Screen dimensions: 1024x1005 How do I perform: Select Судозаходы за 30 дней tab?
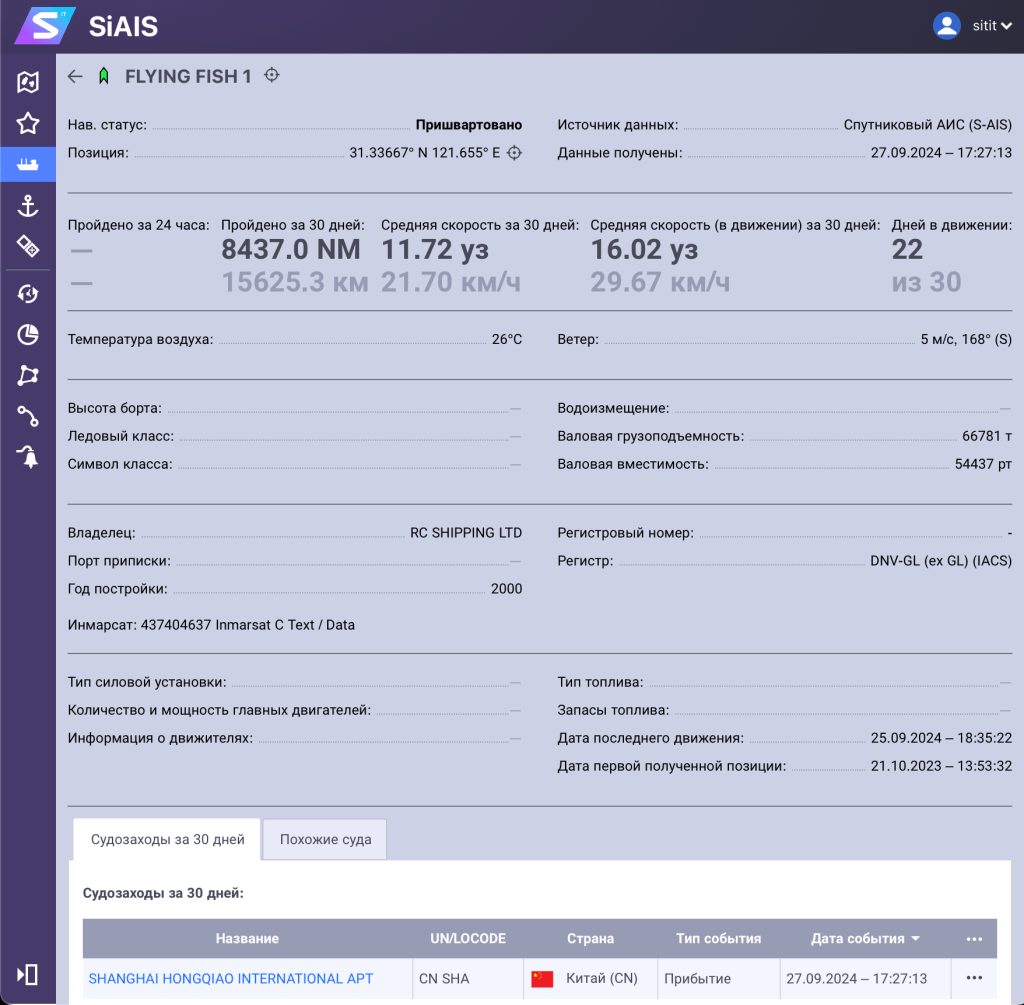pyautogui.click(x=167, y=839)
